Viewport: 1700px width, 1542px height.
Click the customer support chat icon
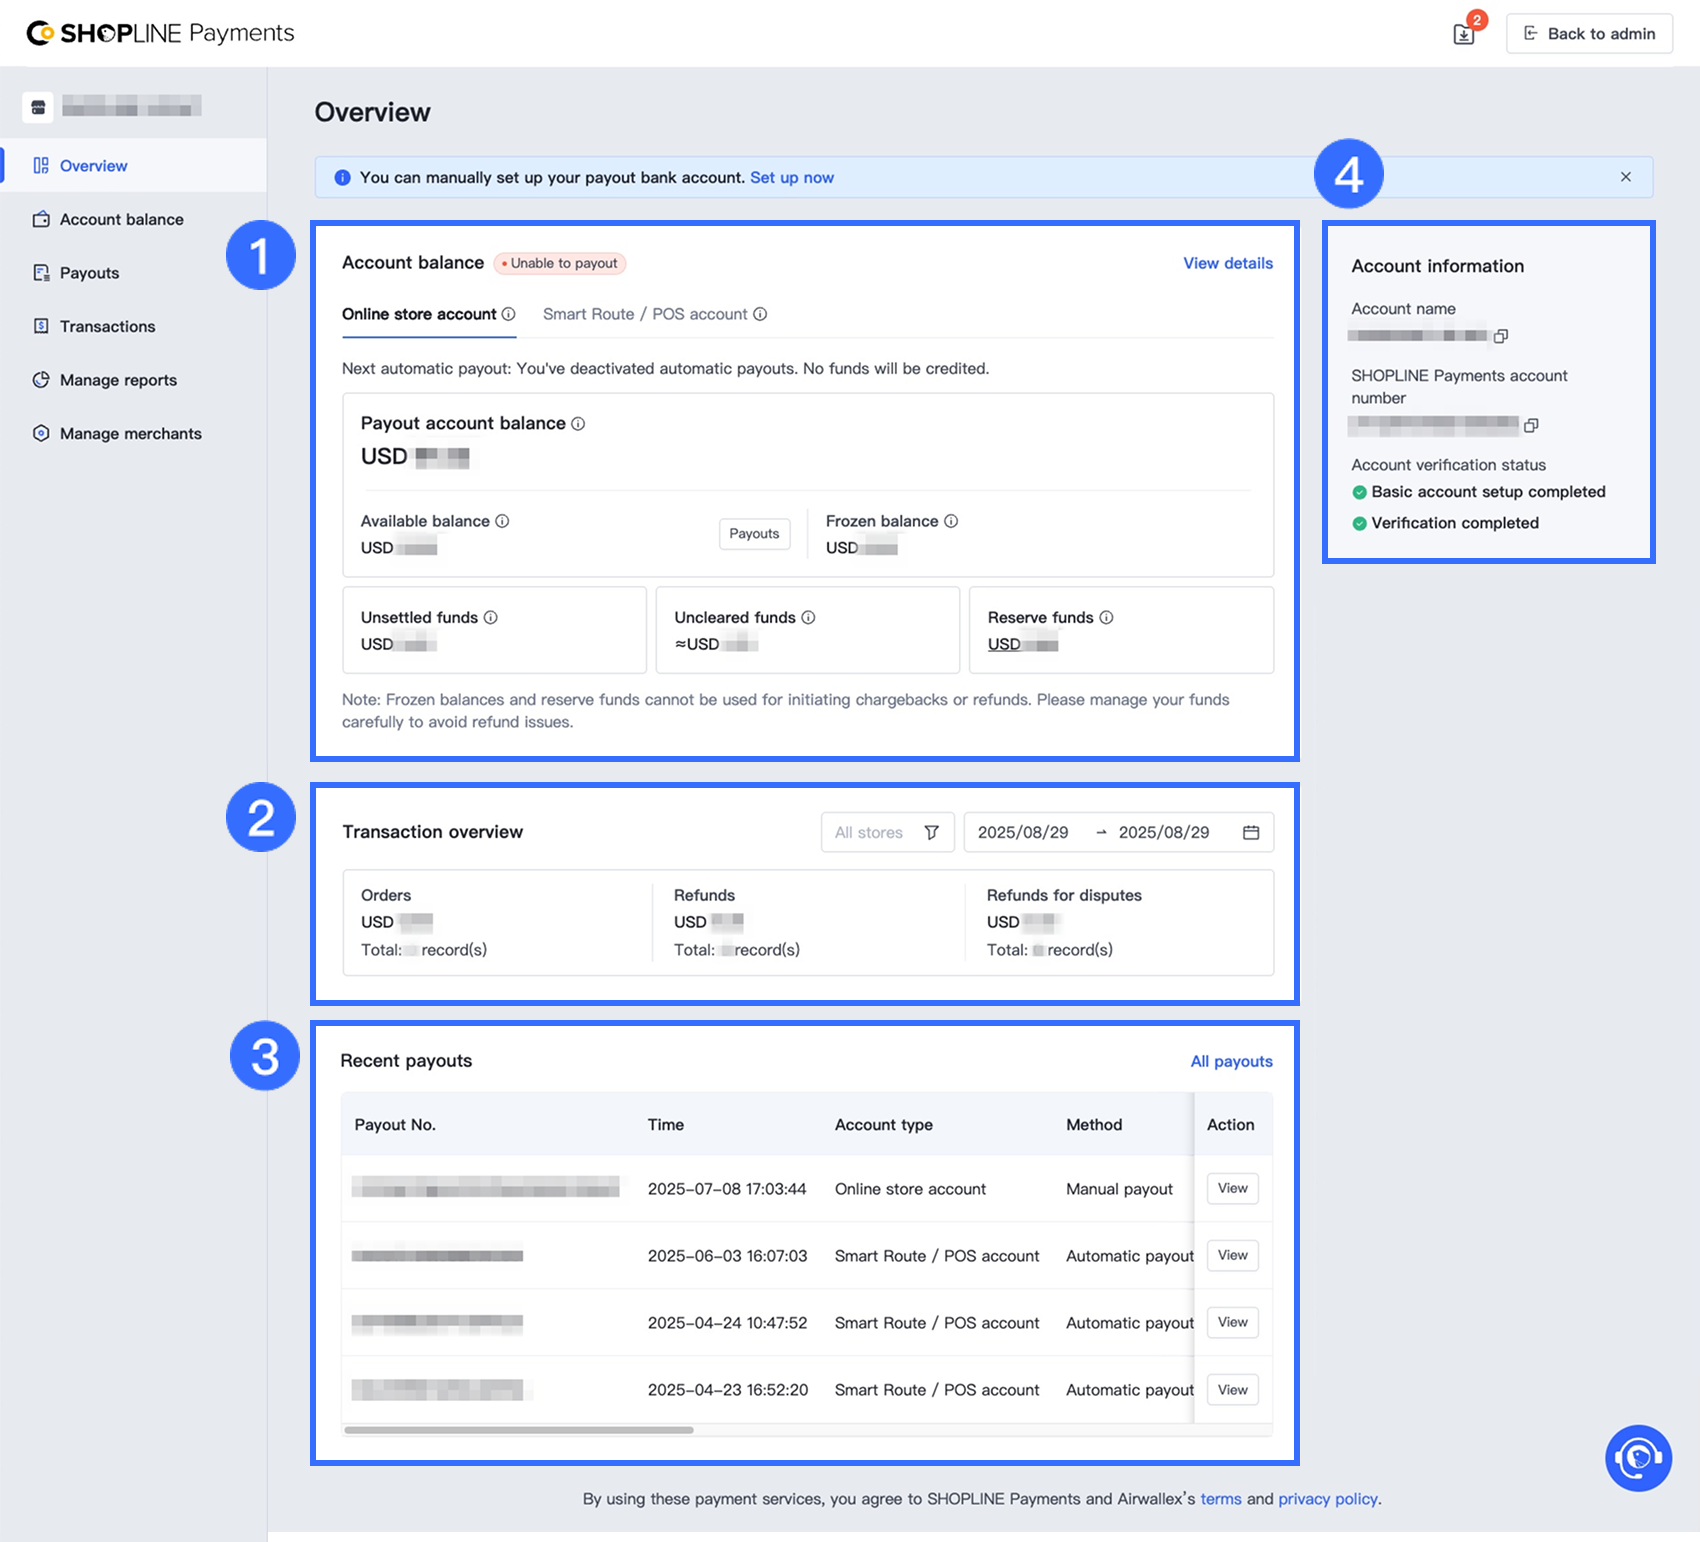(1638, 1458)
